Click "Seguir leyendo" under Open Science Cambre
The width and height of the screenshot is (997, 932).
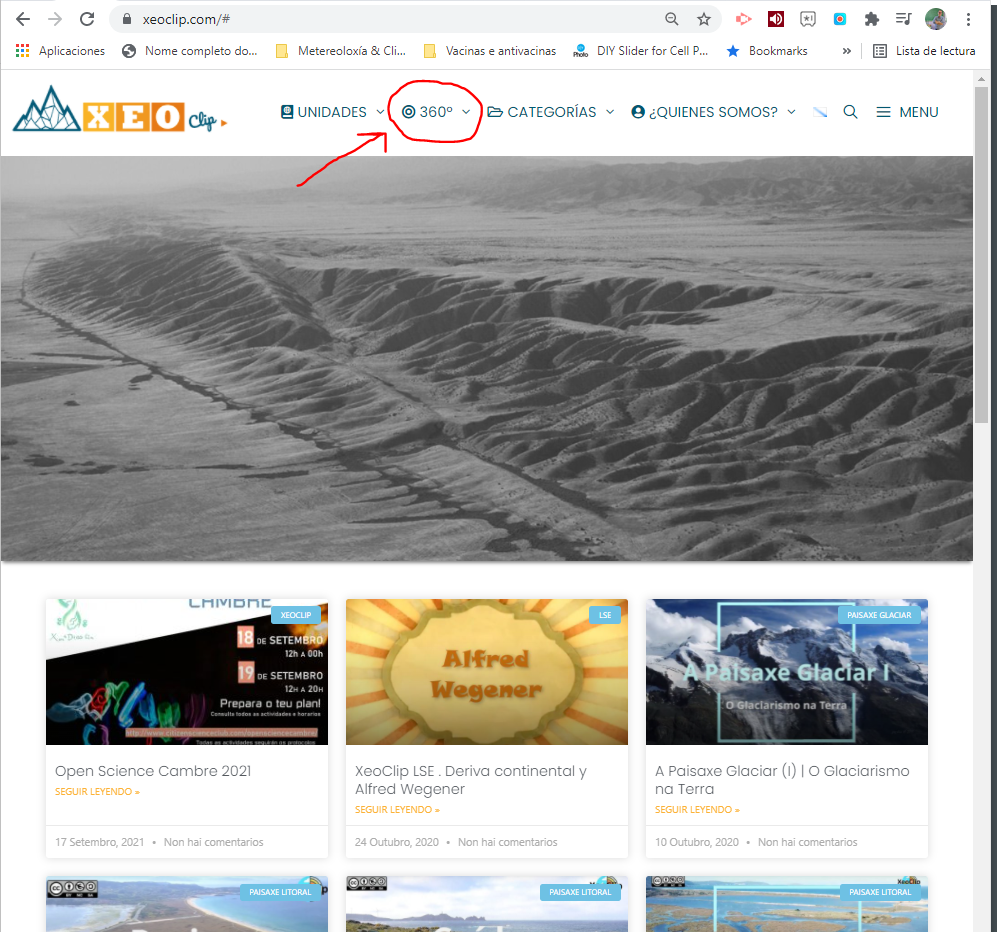97,792
